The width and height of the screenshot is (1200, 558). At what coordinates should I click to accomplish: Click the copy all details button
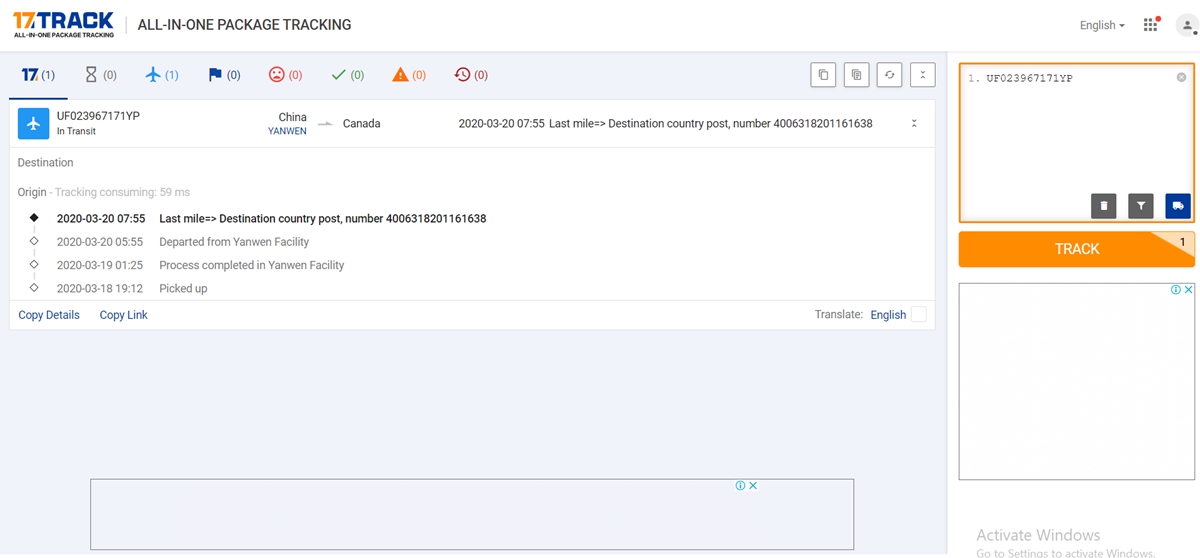coord(856,75)
